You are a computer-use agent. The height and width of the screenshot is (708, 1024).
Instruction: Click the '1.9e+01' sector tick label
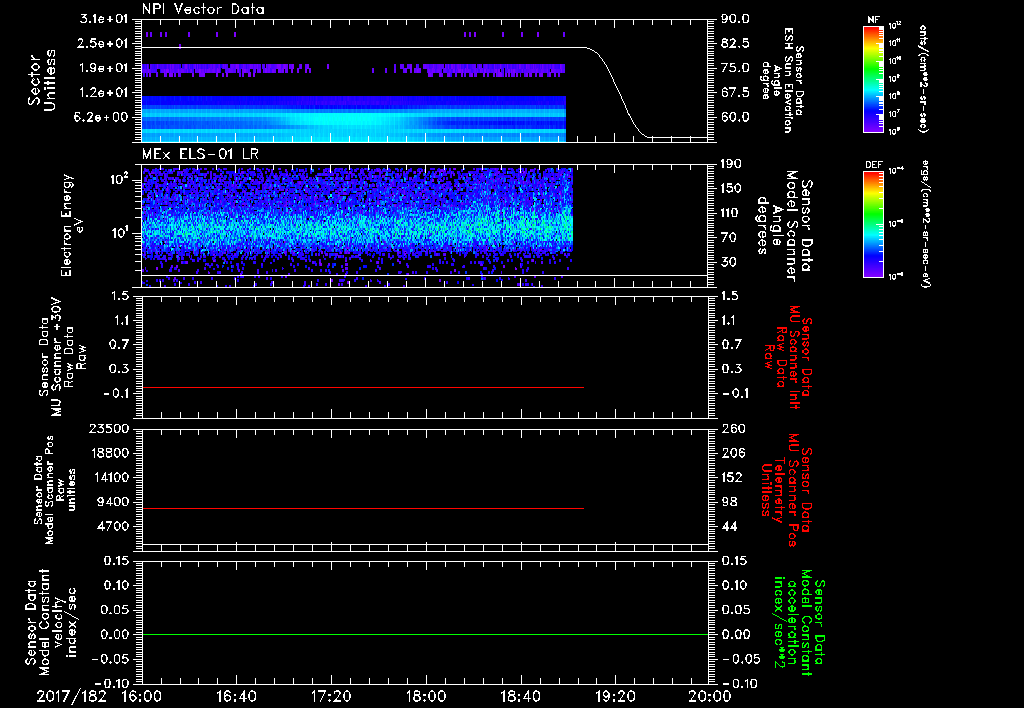pyautogui.click(x=104, y=68)
